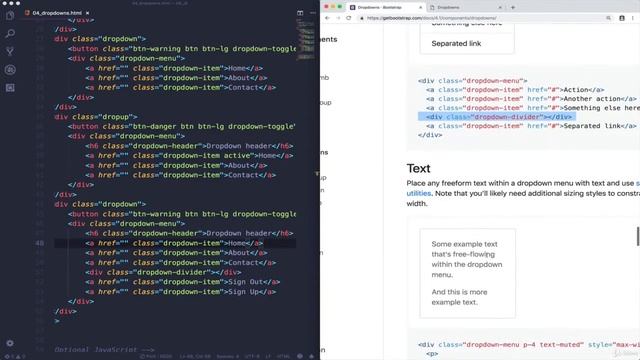The height and width of the screenshot is (360, 640).
Task: Click the Sign Out anchor code line
Action: click(x=182, y=282)
